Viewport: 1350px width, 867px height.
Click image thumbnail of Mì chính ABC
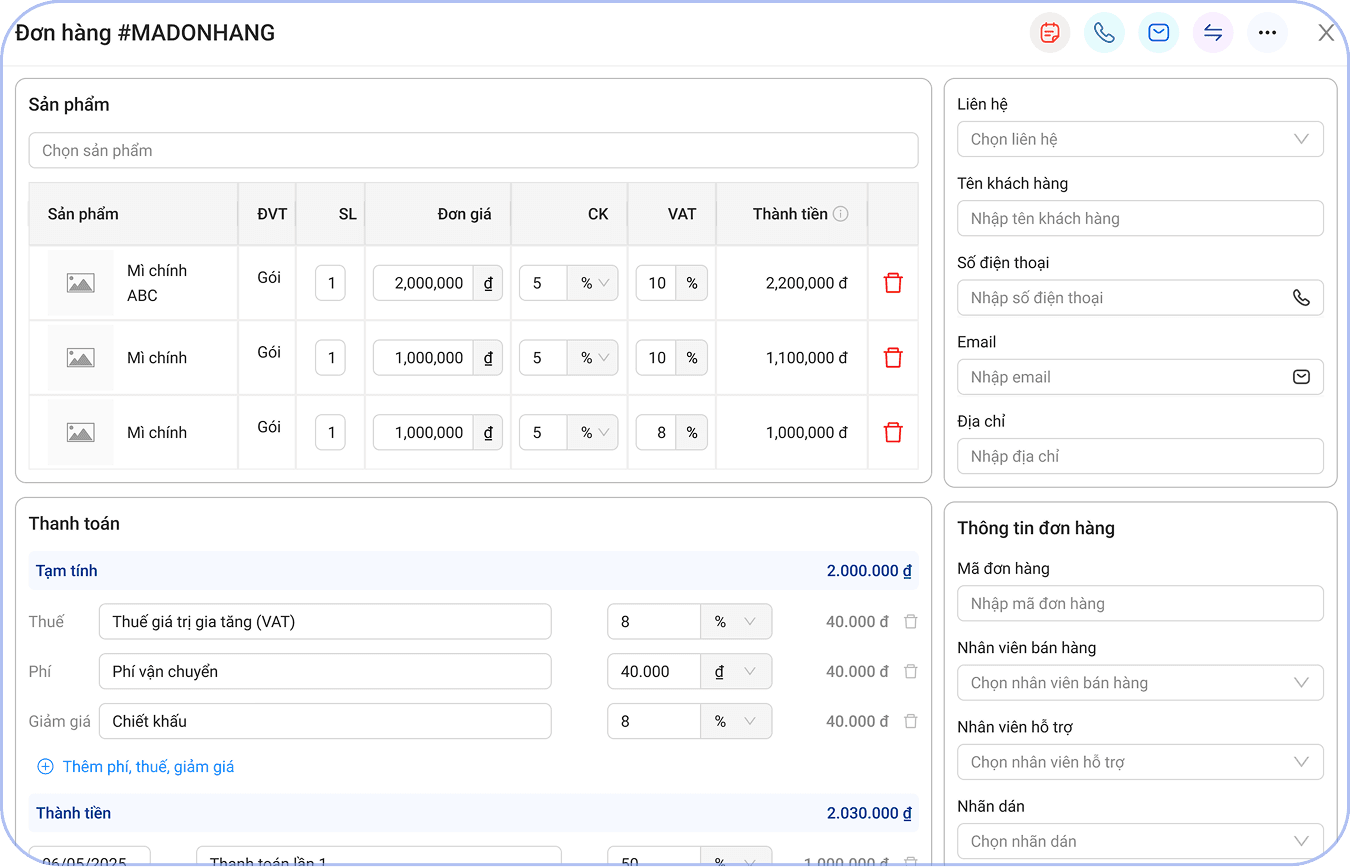[x=80, y=283]
